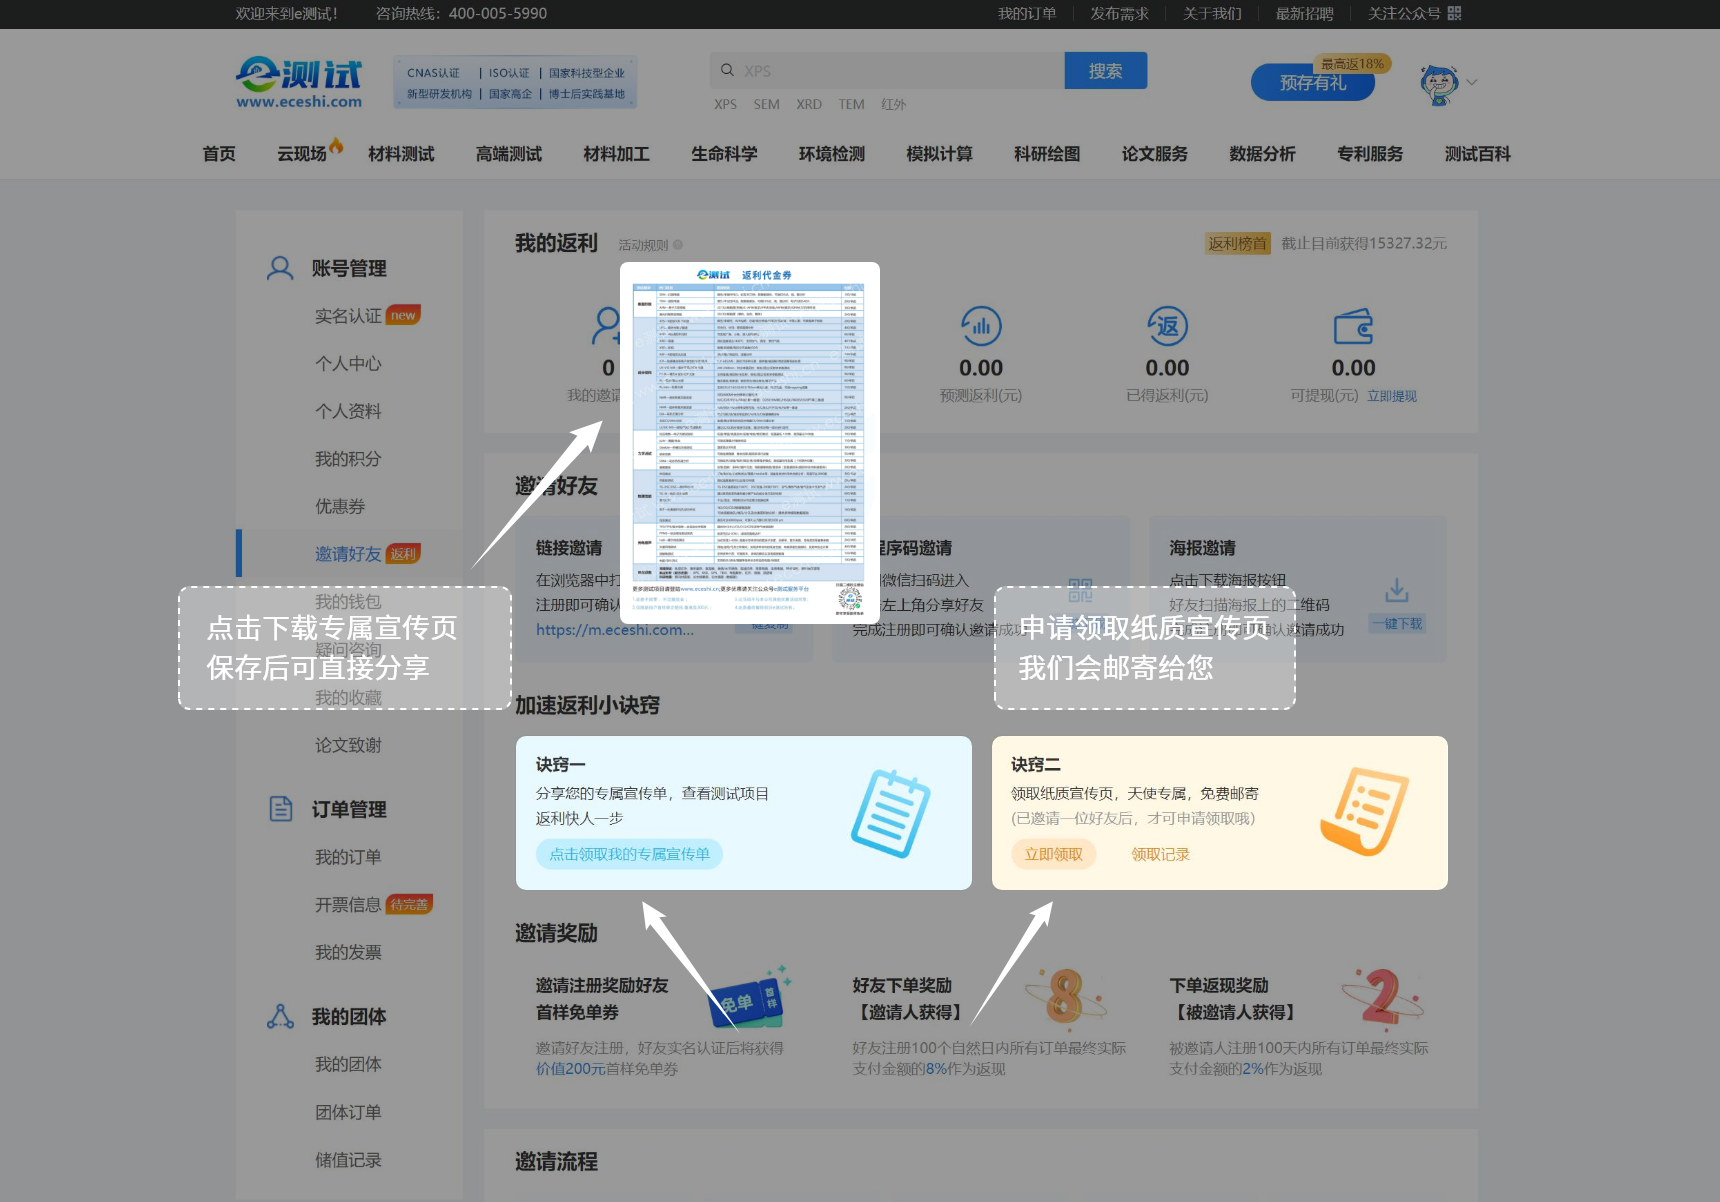Viewport: 1720px width, 1202px height.
Task: Click the orange 立即领取 button
Action: [x=1053, y=854]
